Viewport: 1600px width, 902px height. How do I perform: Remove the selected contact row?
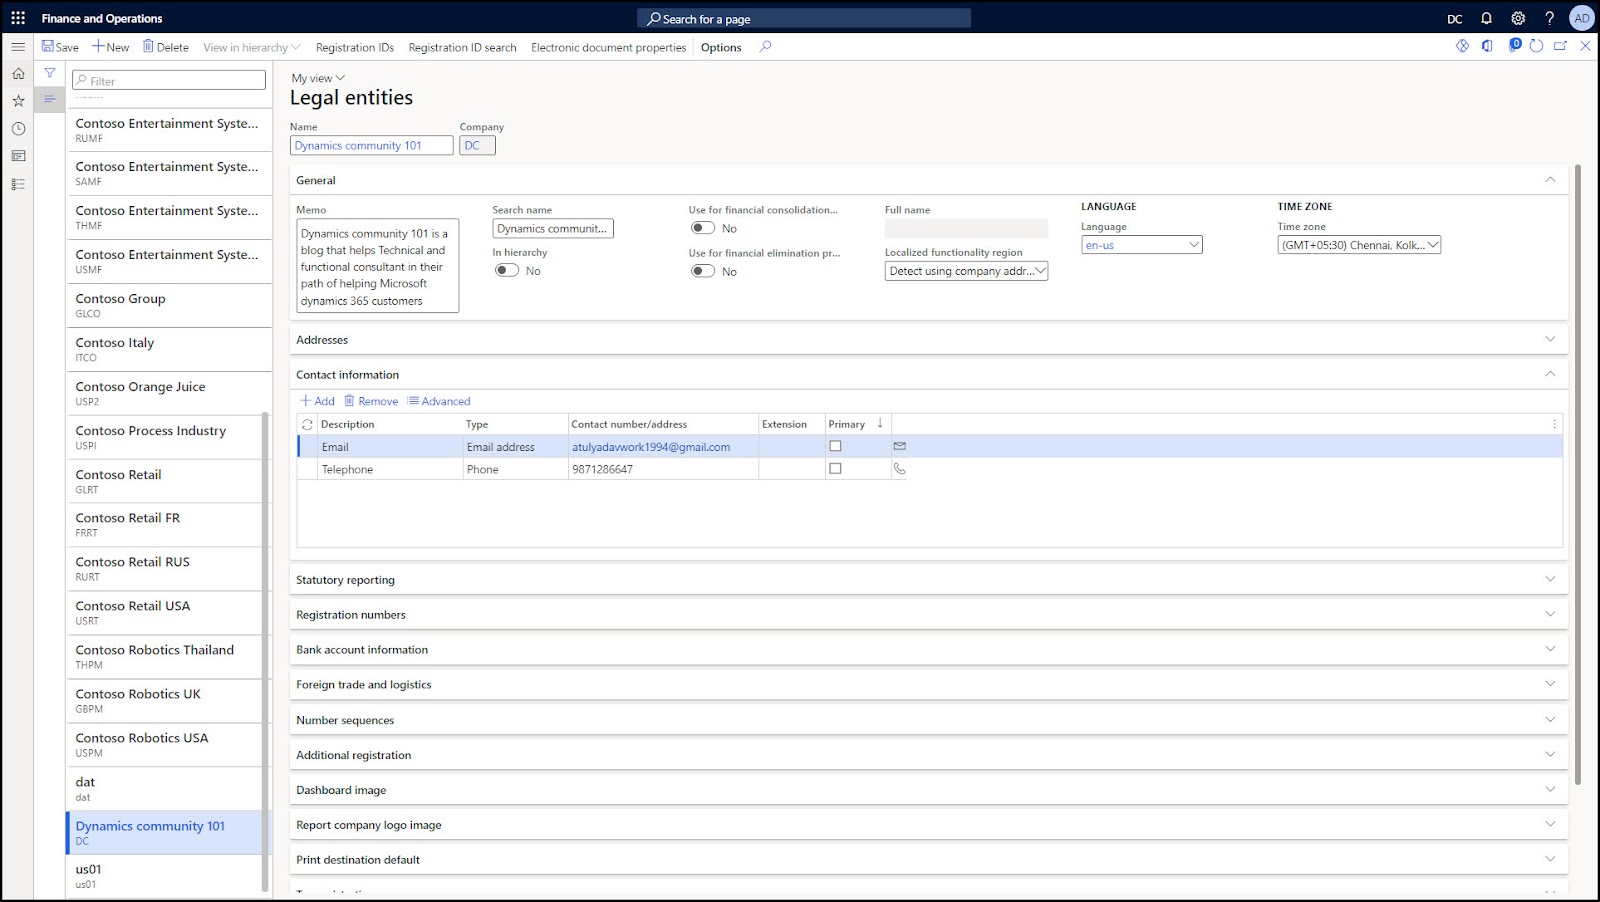pyautogui.click(x=371, y=401)
